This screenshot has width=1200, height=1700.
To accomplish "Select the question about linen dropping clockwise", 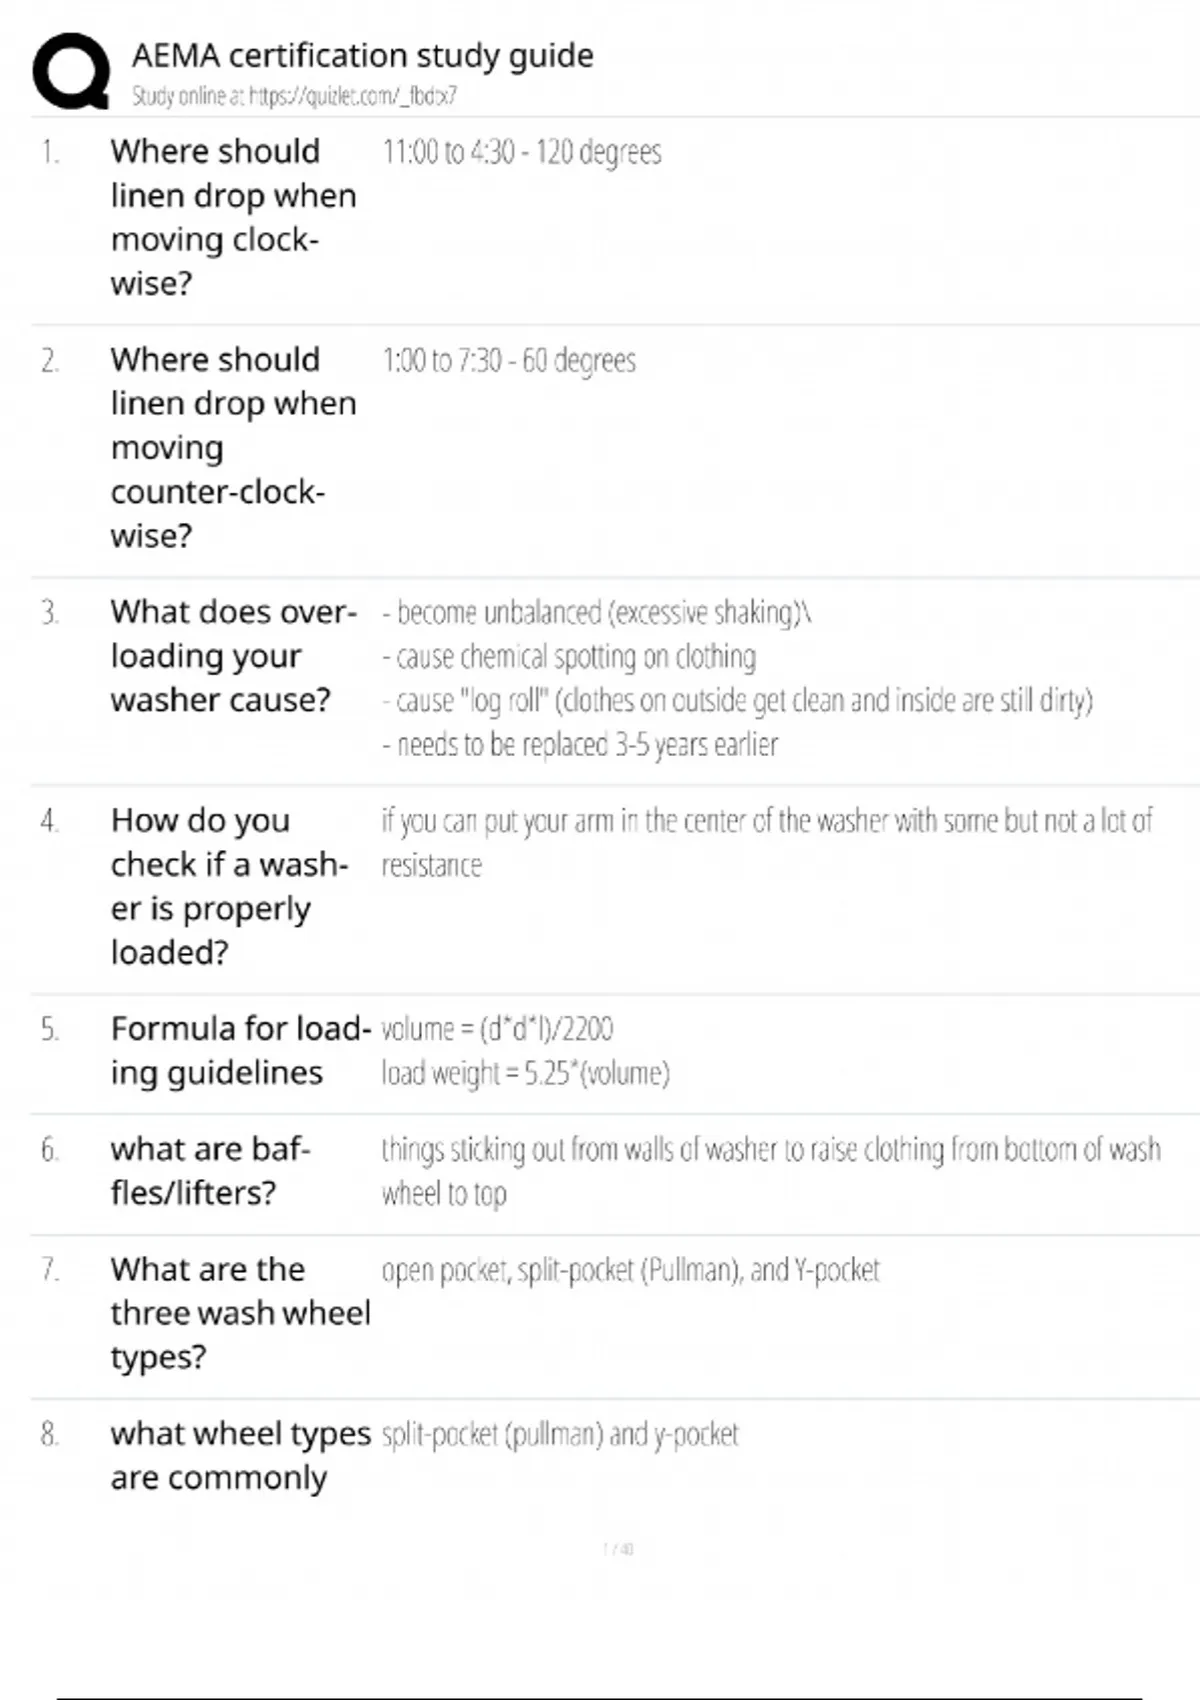I will click(x=233, y=217).
